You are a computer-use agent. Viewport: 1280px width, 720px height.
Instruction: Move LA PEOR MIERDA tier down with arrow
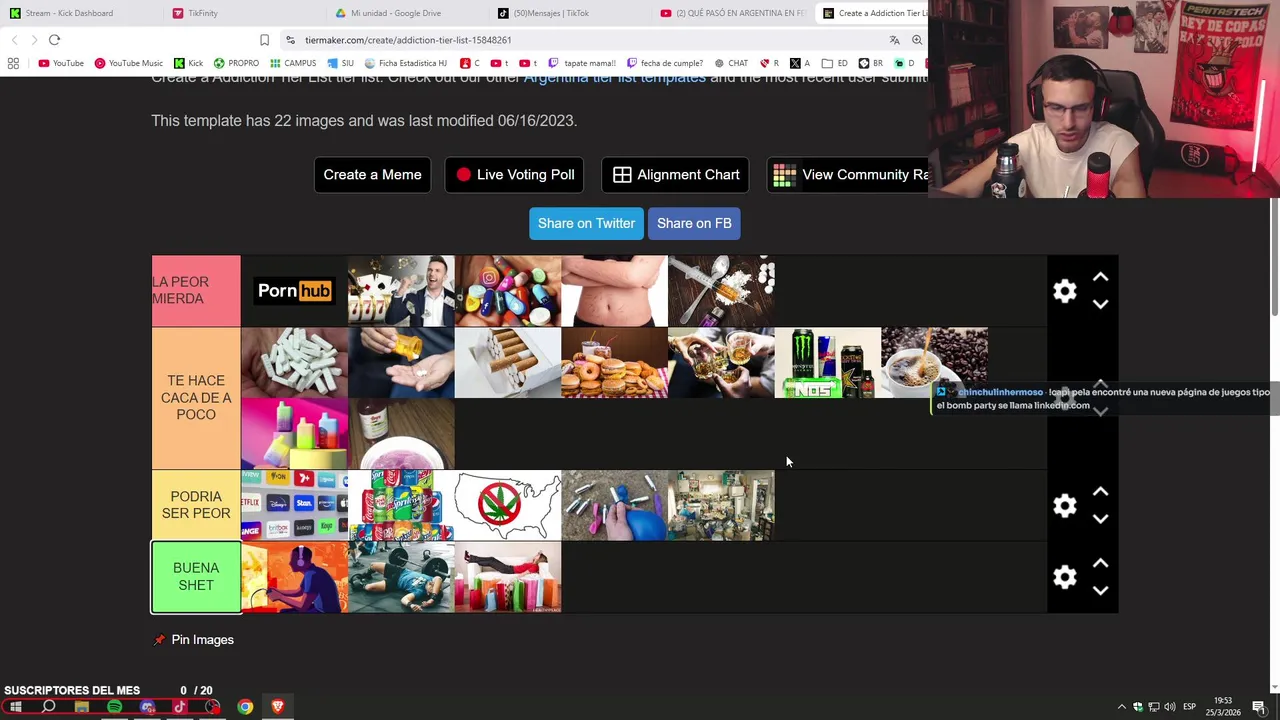[1100, 304]
